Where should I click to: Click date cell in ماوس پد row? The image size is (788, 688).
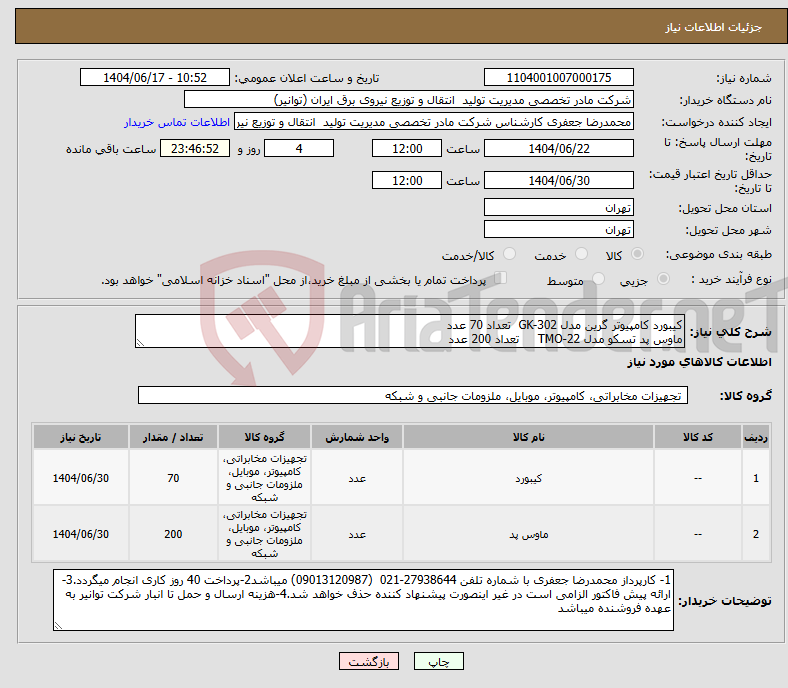pos(81,534)
